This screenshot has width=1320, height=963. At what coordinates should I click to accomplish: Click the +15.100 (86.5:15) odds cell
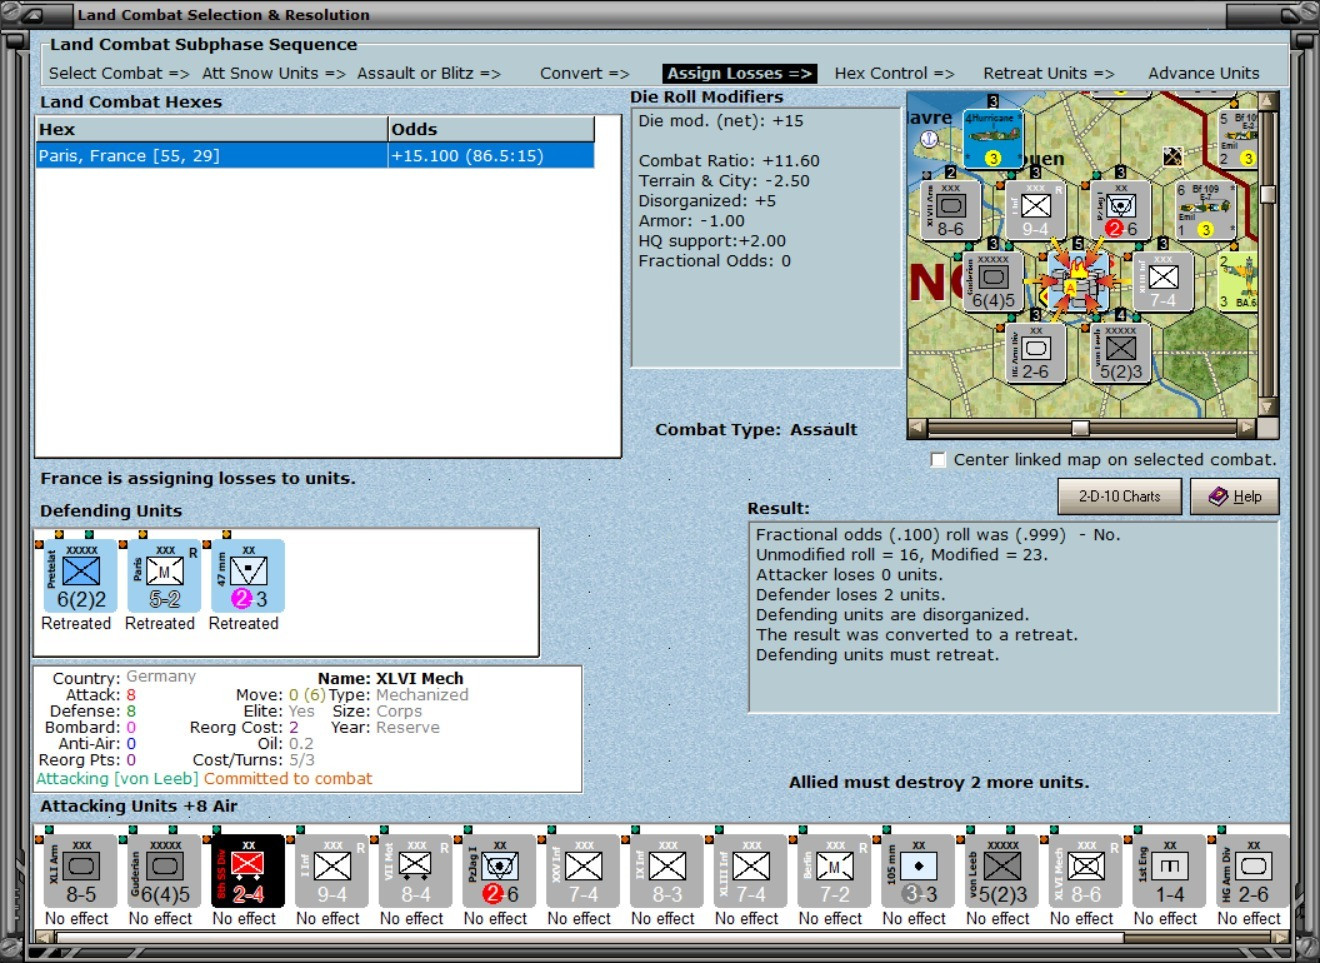tap(491, 156)
